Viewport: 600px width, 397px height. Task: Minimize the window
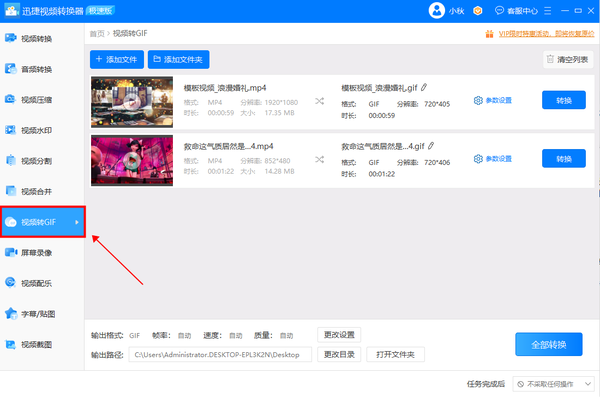(565, 11)
